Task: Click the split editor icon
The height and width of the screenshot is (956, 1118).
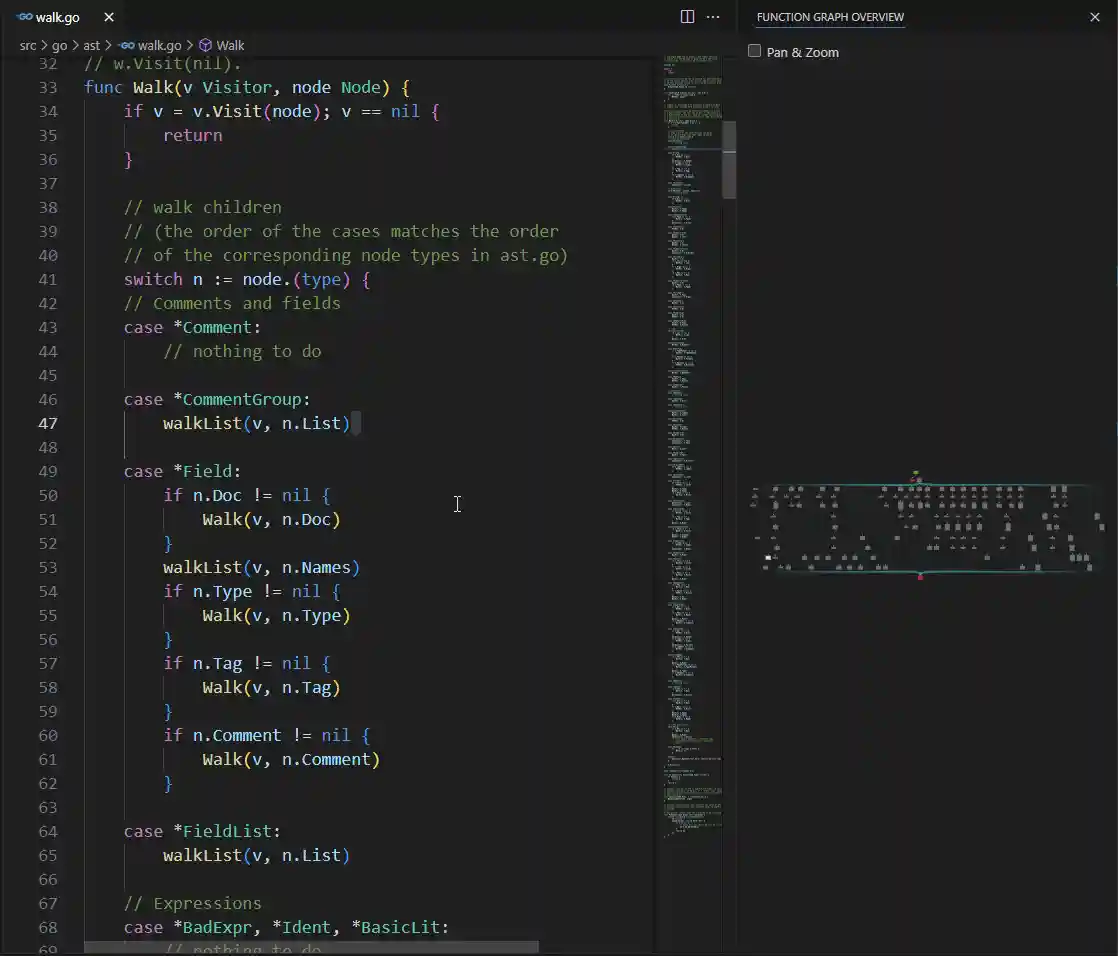Action: [x=687, y=16]
